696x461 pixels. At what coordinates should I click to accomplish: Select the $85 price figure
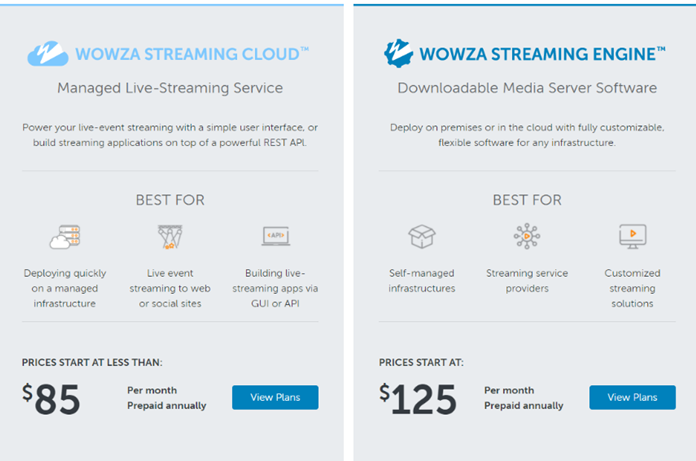(52, 399)
